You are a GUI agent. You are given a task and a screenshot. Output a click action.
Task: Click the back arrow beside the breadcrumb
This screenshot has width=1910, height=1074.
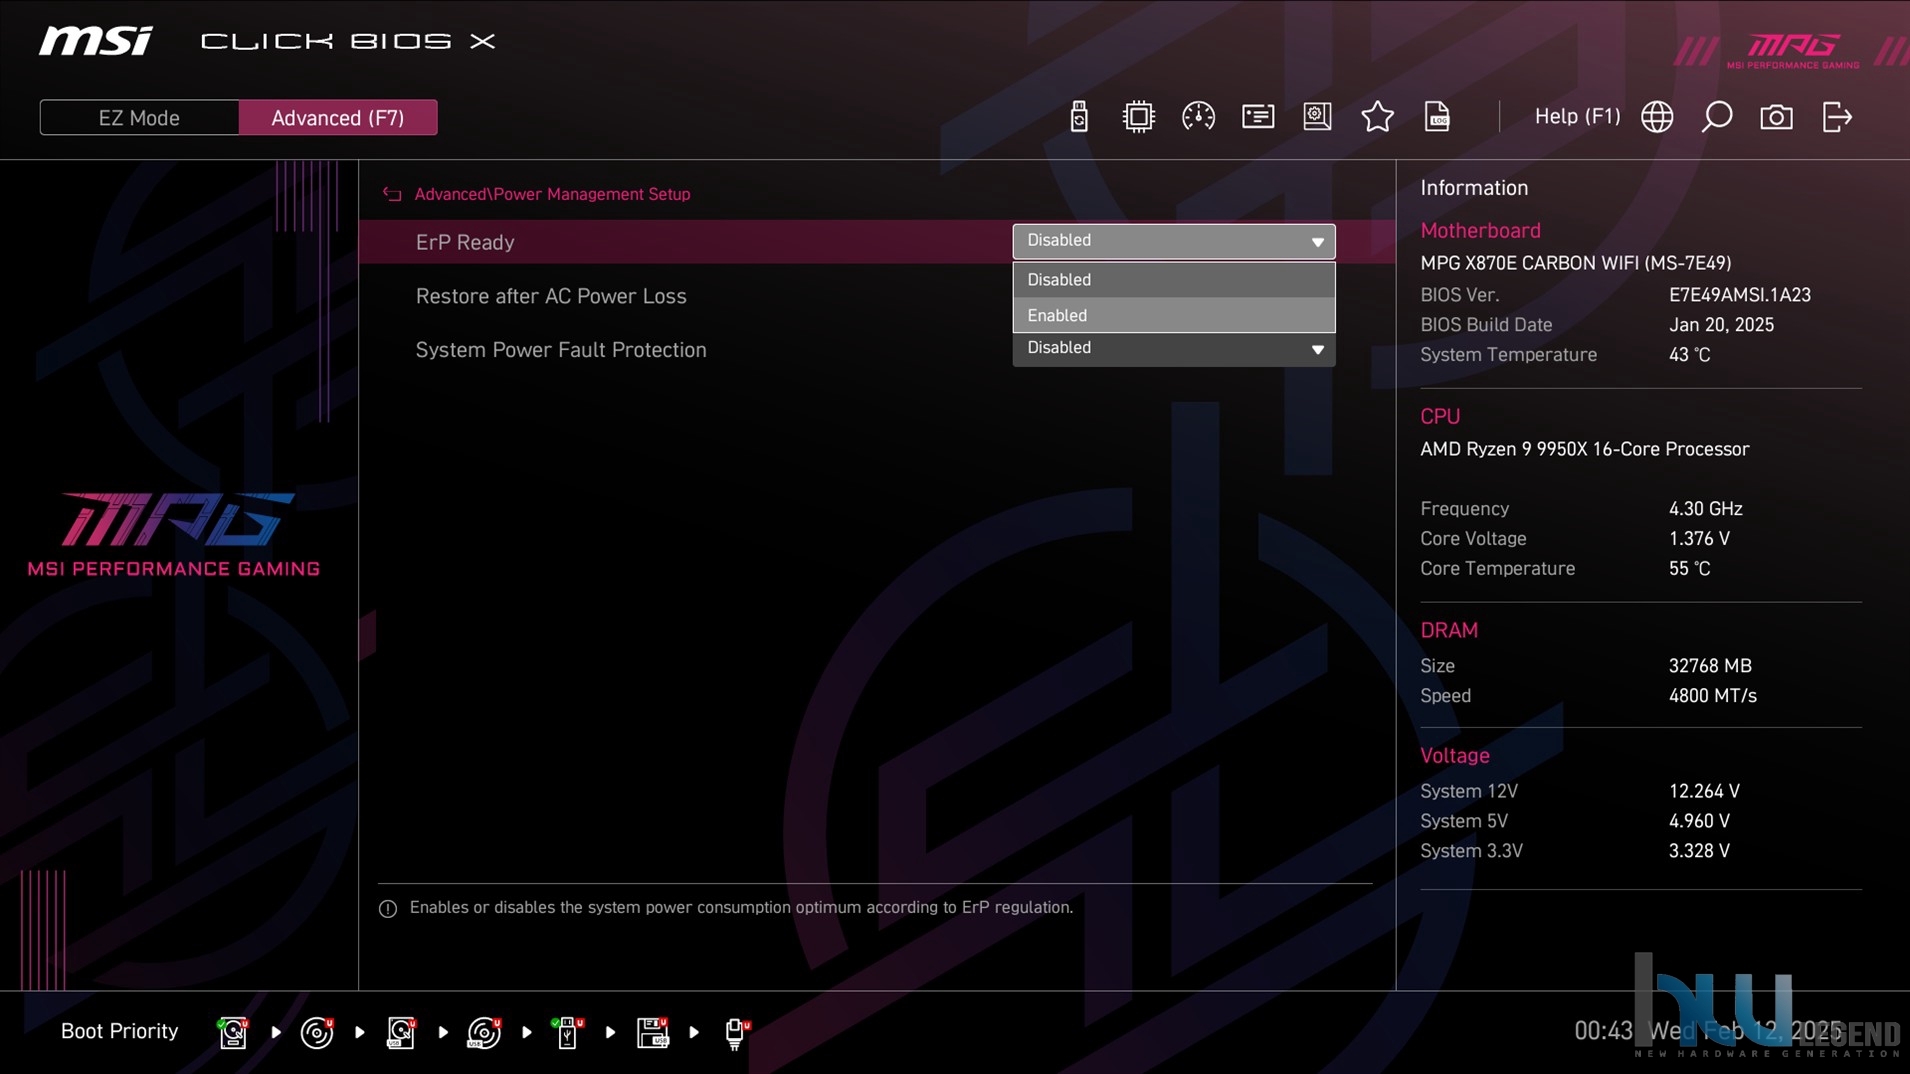point(392,194)
